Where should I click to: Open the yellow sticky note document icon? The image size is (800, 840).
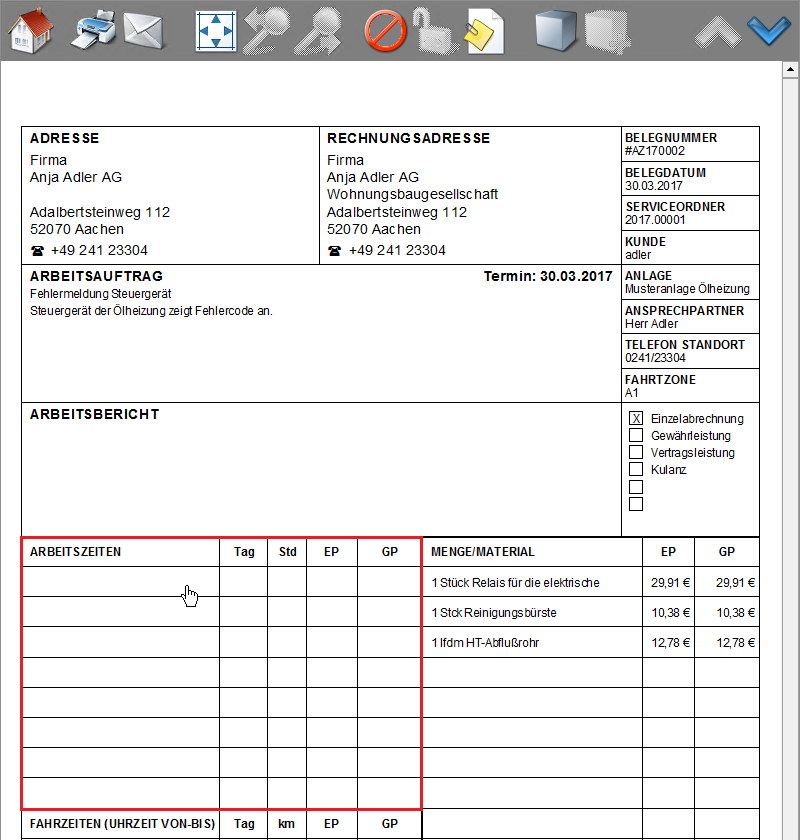coord(484,32)
